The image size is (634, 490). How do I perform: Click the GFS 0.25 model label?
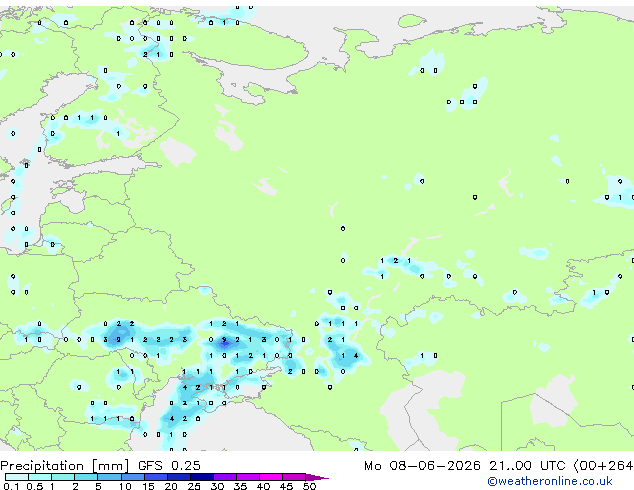(x=169, y=466)
